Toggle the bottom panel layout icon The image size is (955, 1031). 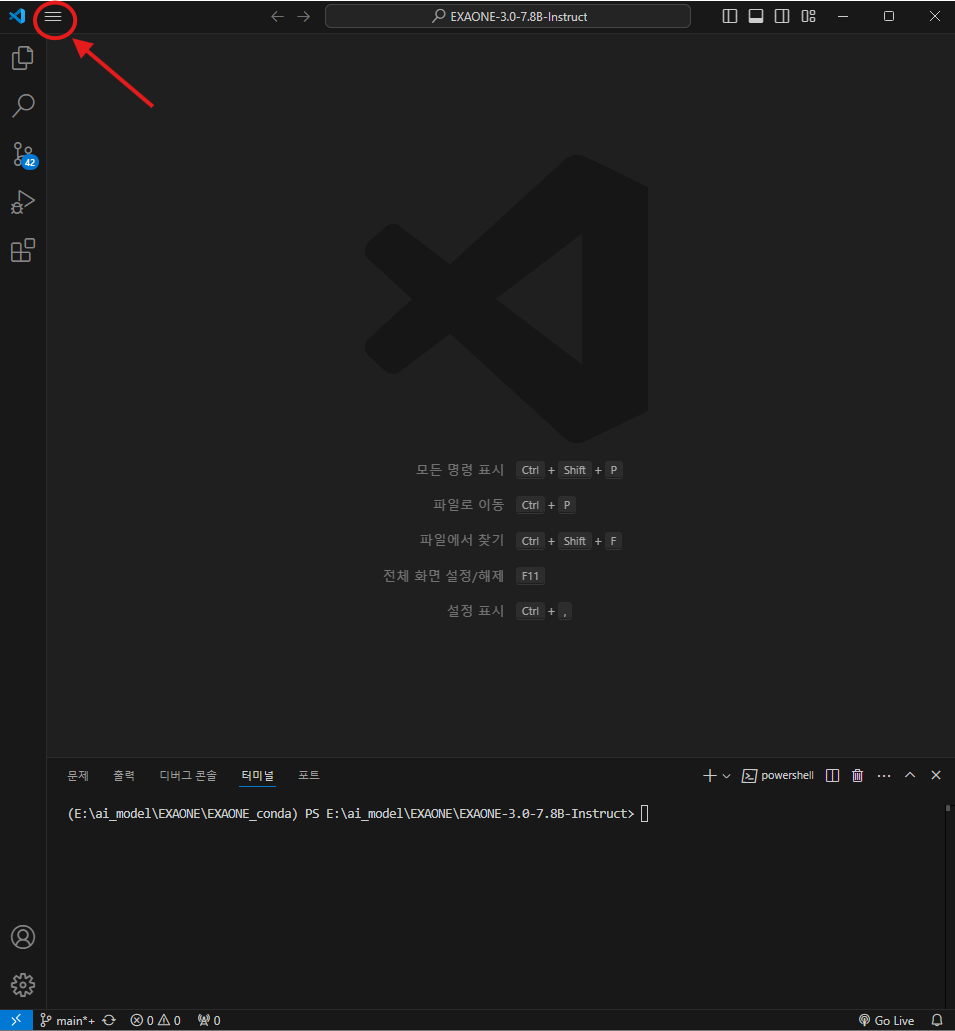756,16
